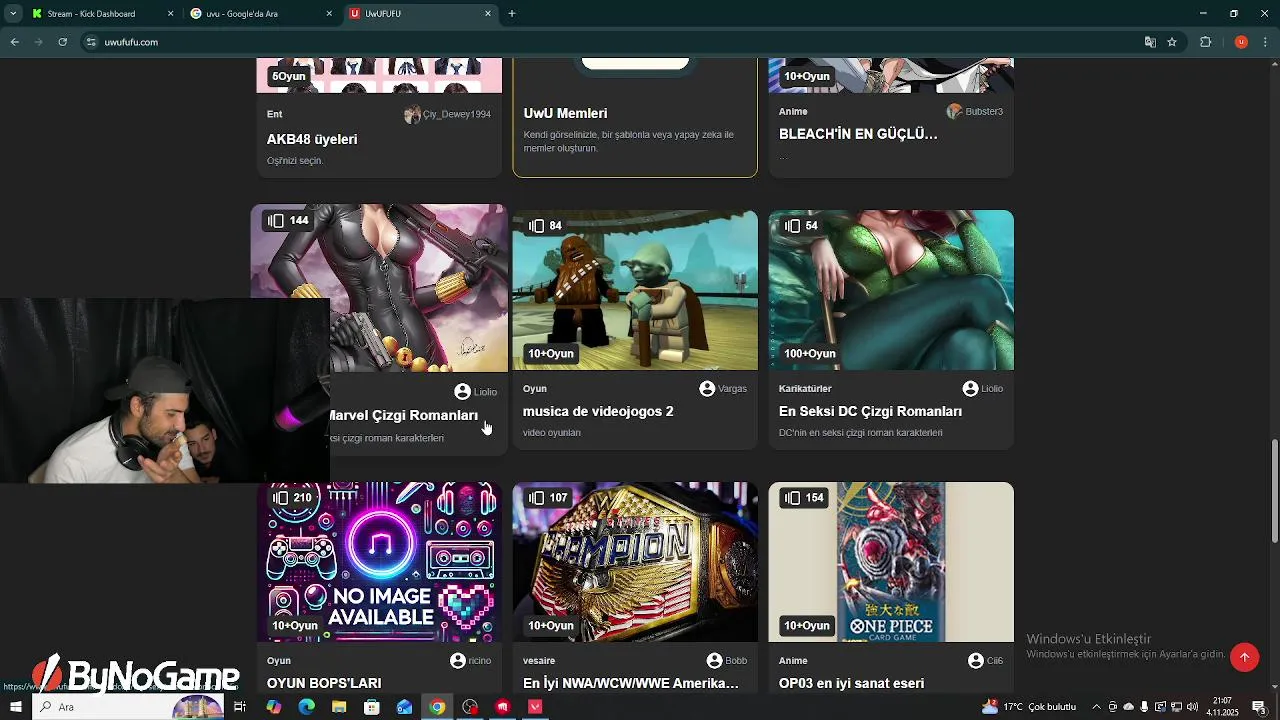The width and height of the screenshot is (1280, 720).
Task: Switch to uvu - Google'da Ara tab
Action: [260, 14]
